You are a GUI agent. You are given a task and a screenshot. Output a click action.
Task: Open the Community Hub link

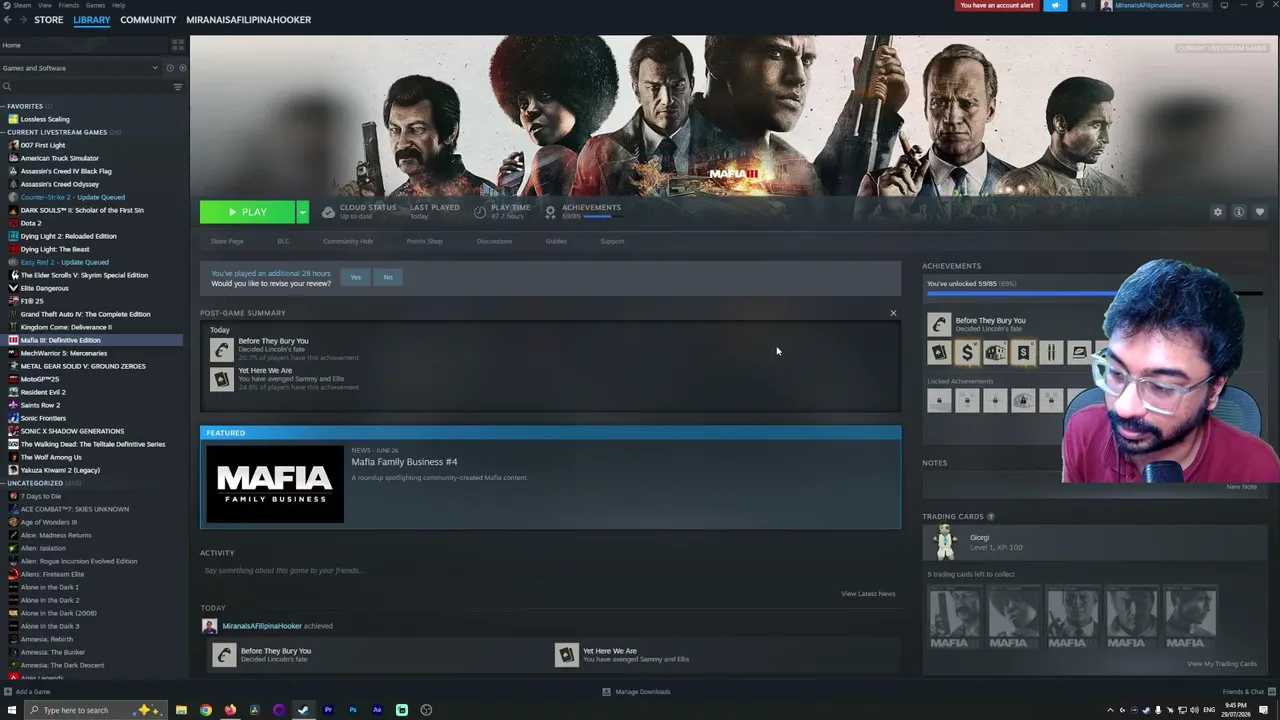[348, 241]
